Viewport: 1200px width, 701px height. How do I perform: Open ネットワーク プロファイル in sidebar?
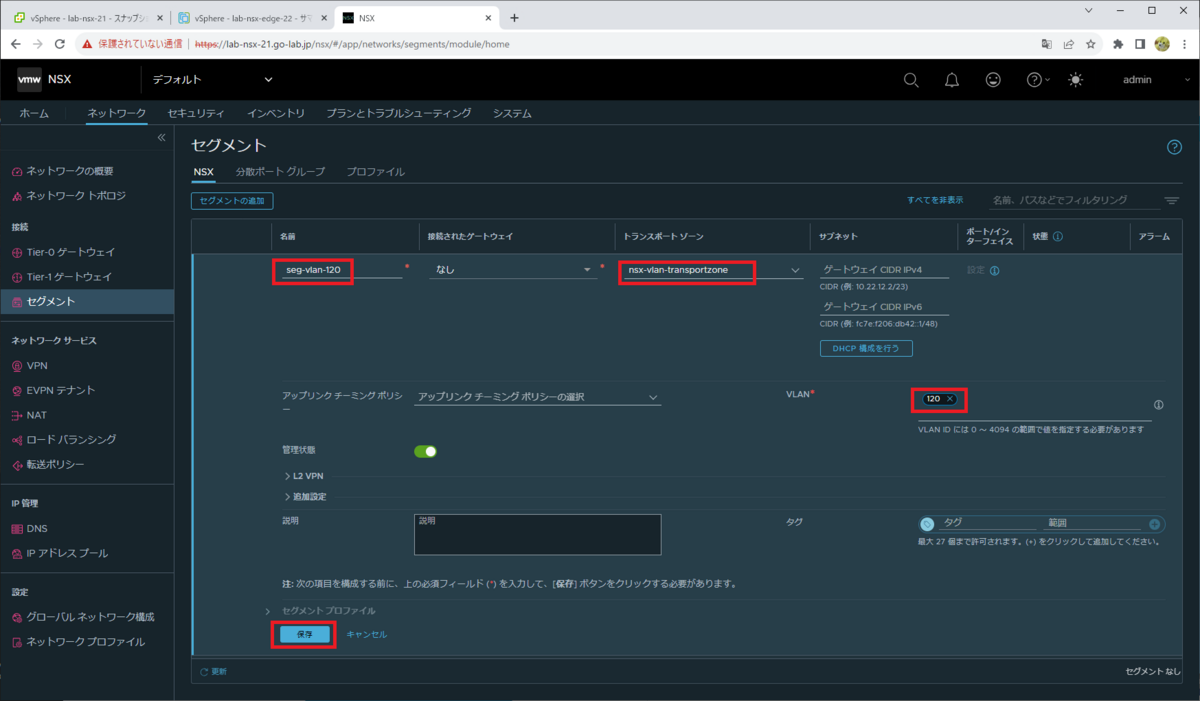87,642
